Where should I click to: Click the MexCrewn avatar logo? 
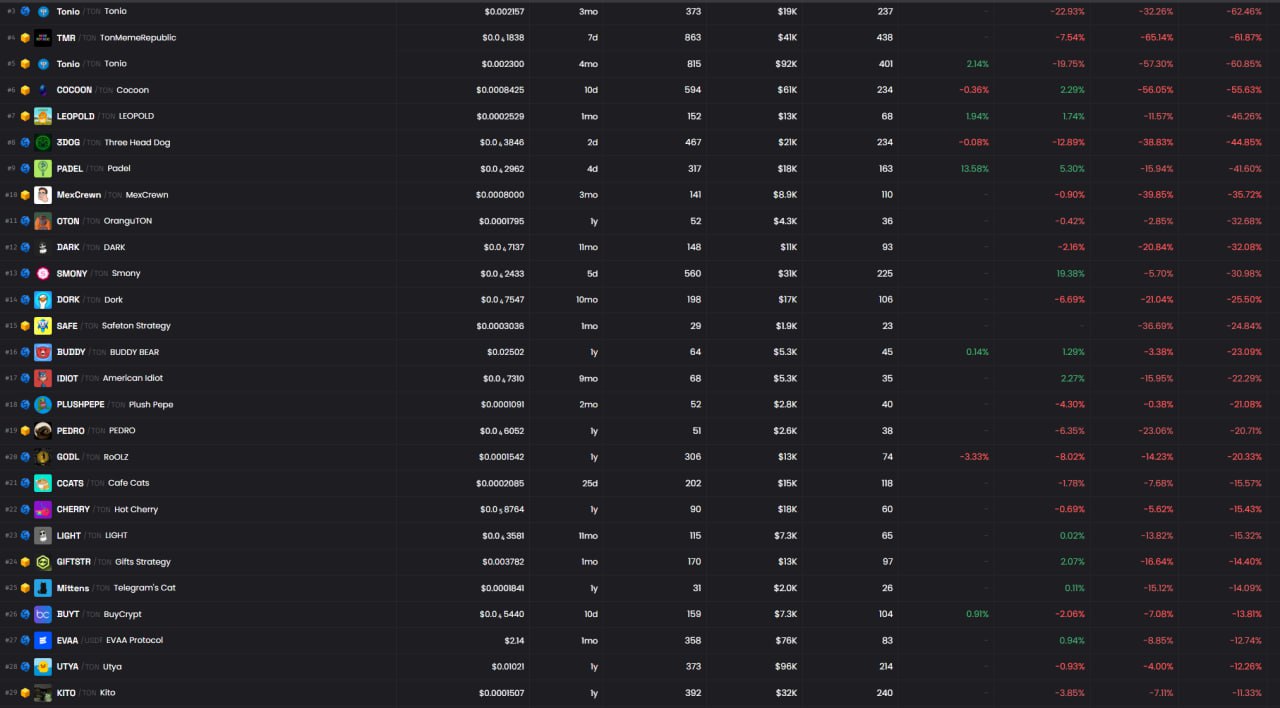[43, 195]
